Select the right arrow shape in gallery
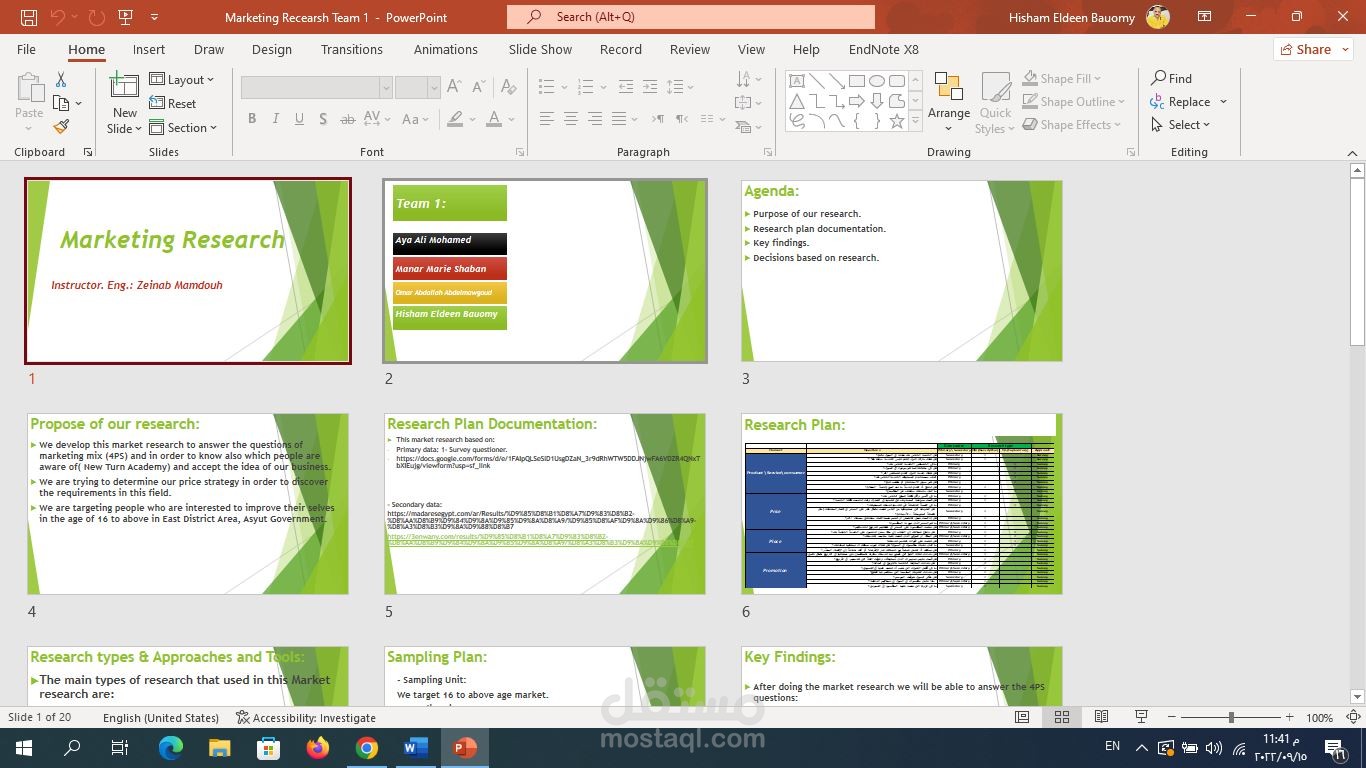The width and height of the screenshot is (1366, 768). point(857,101)
